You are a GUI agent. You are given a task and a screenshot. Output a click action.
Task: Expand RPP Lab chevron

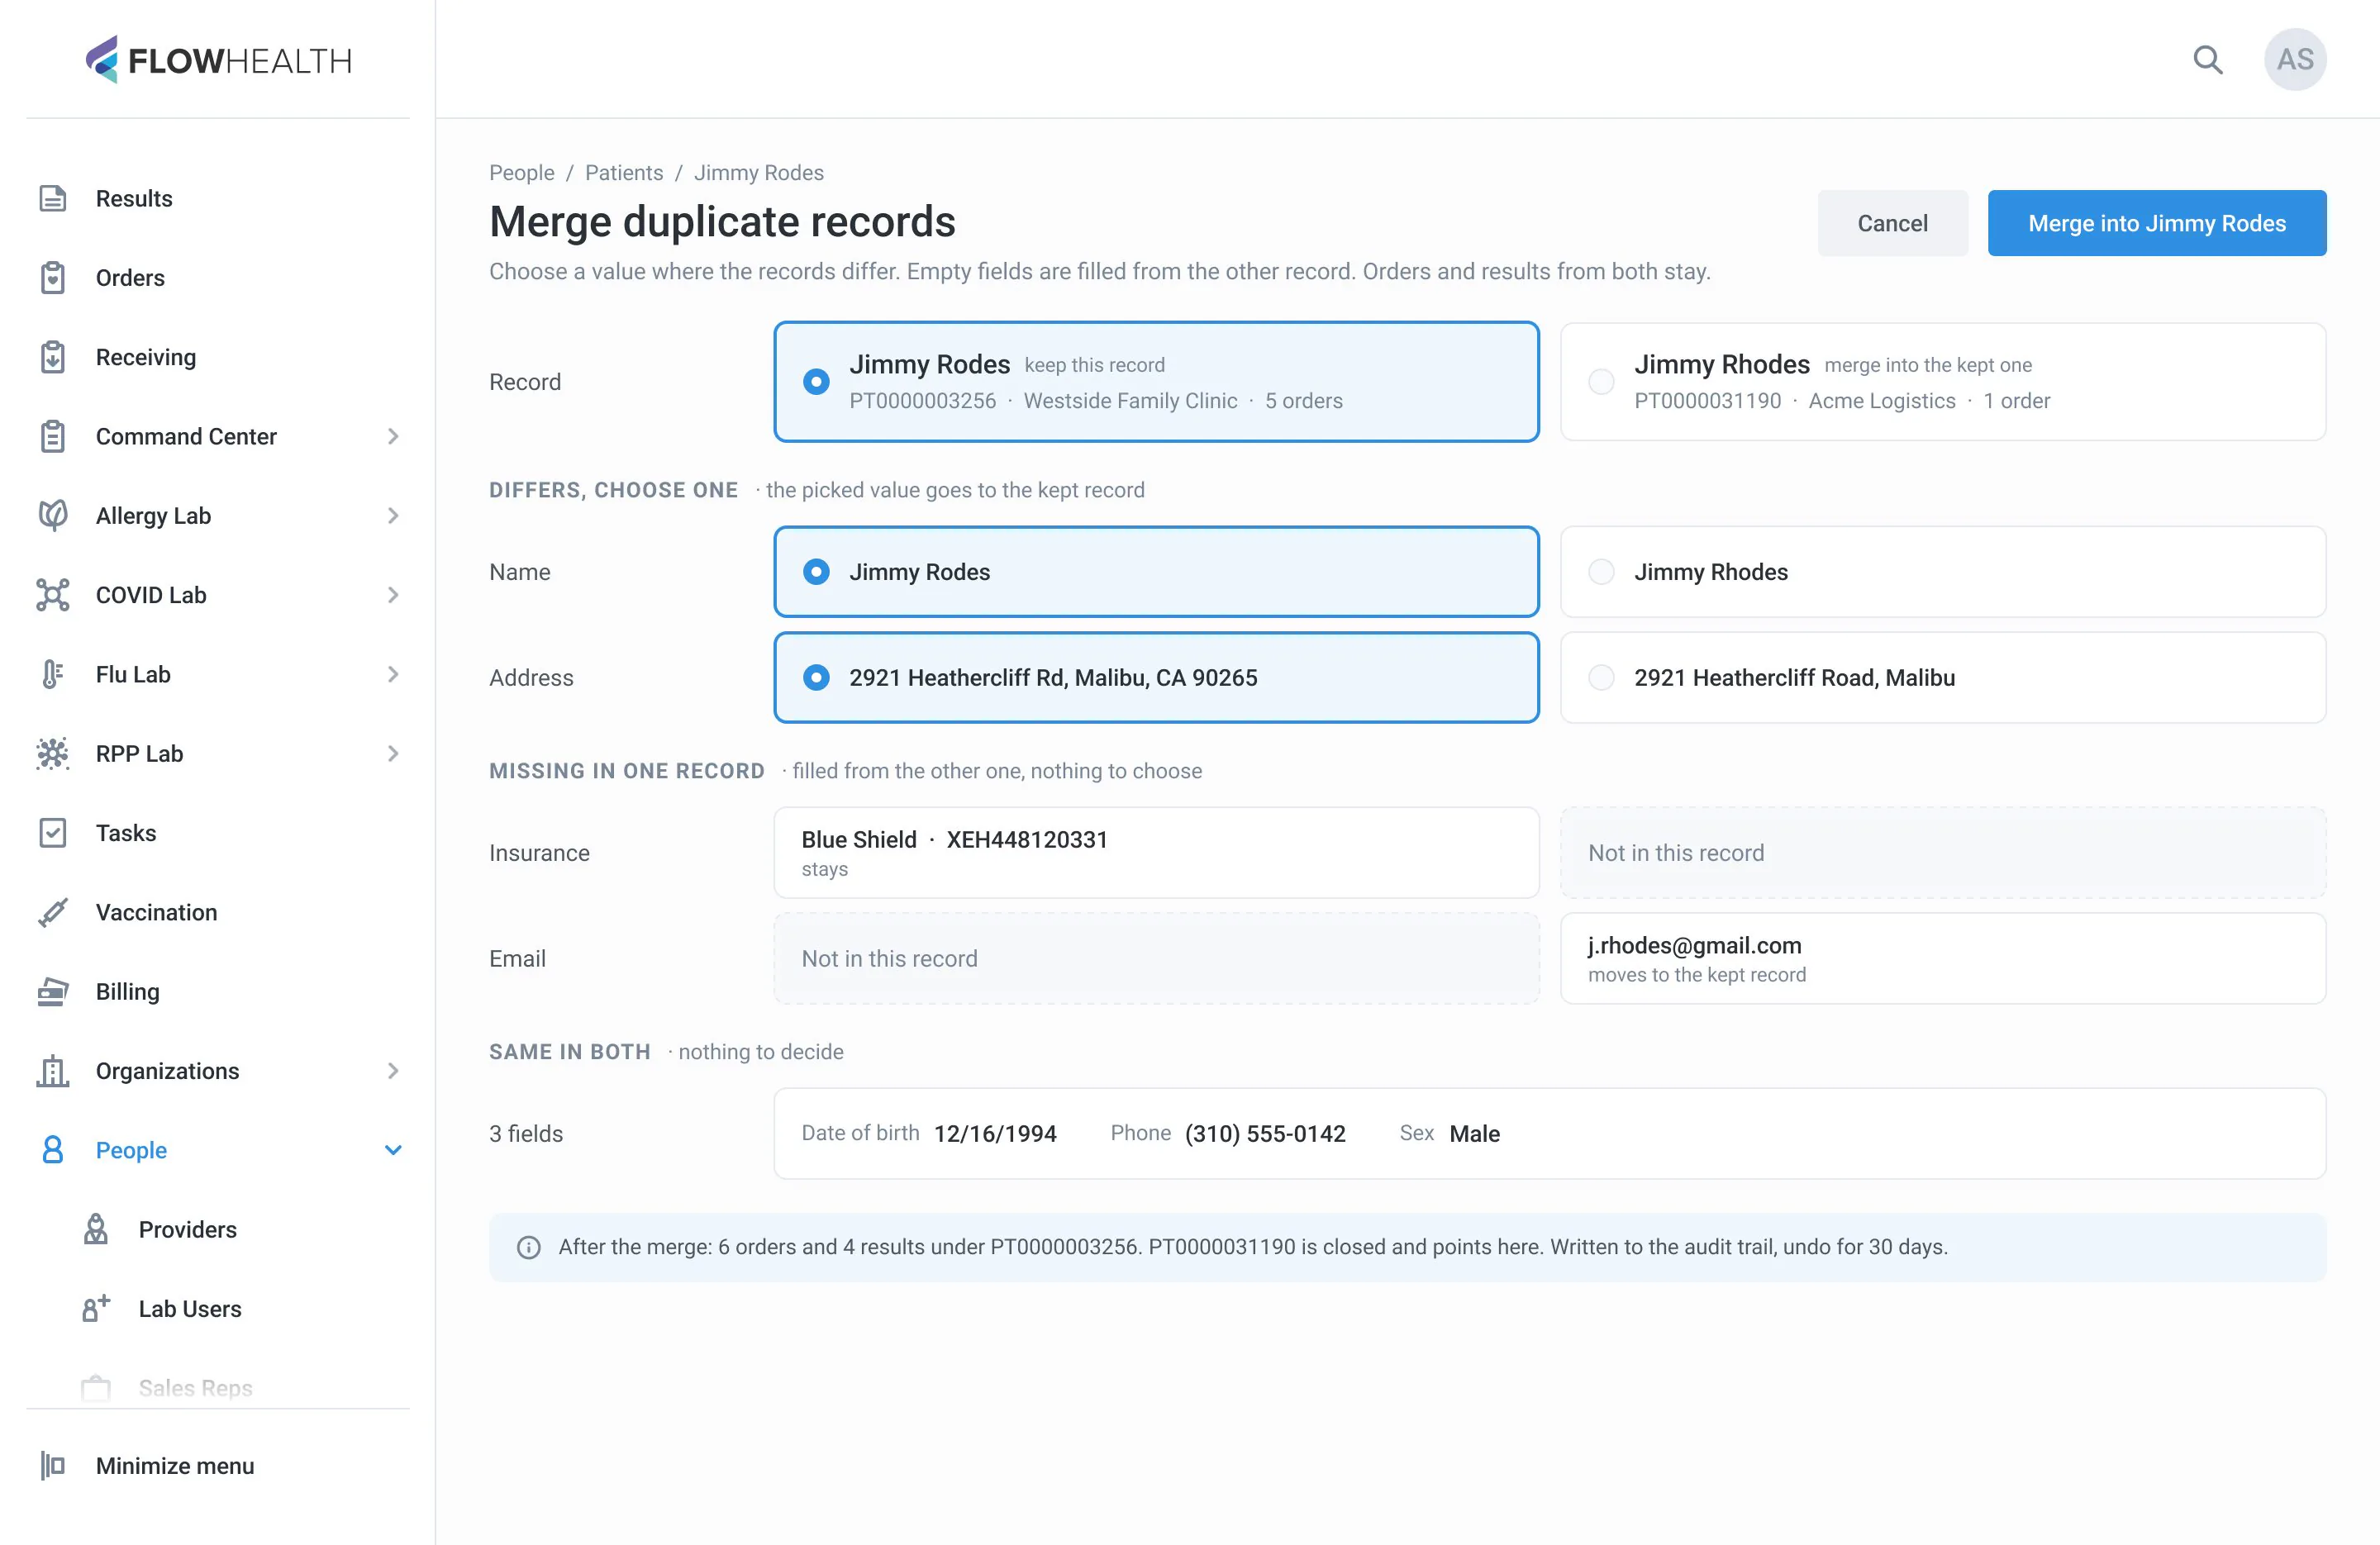393,753
